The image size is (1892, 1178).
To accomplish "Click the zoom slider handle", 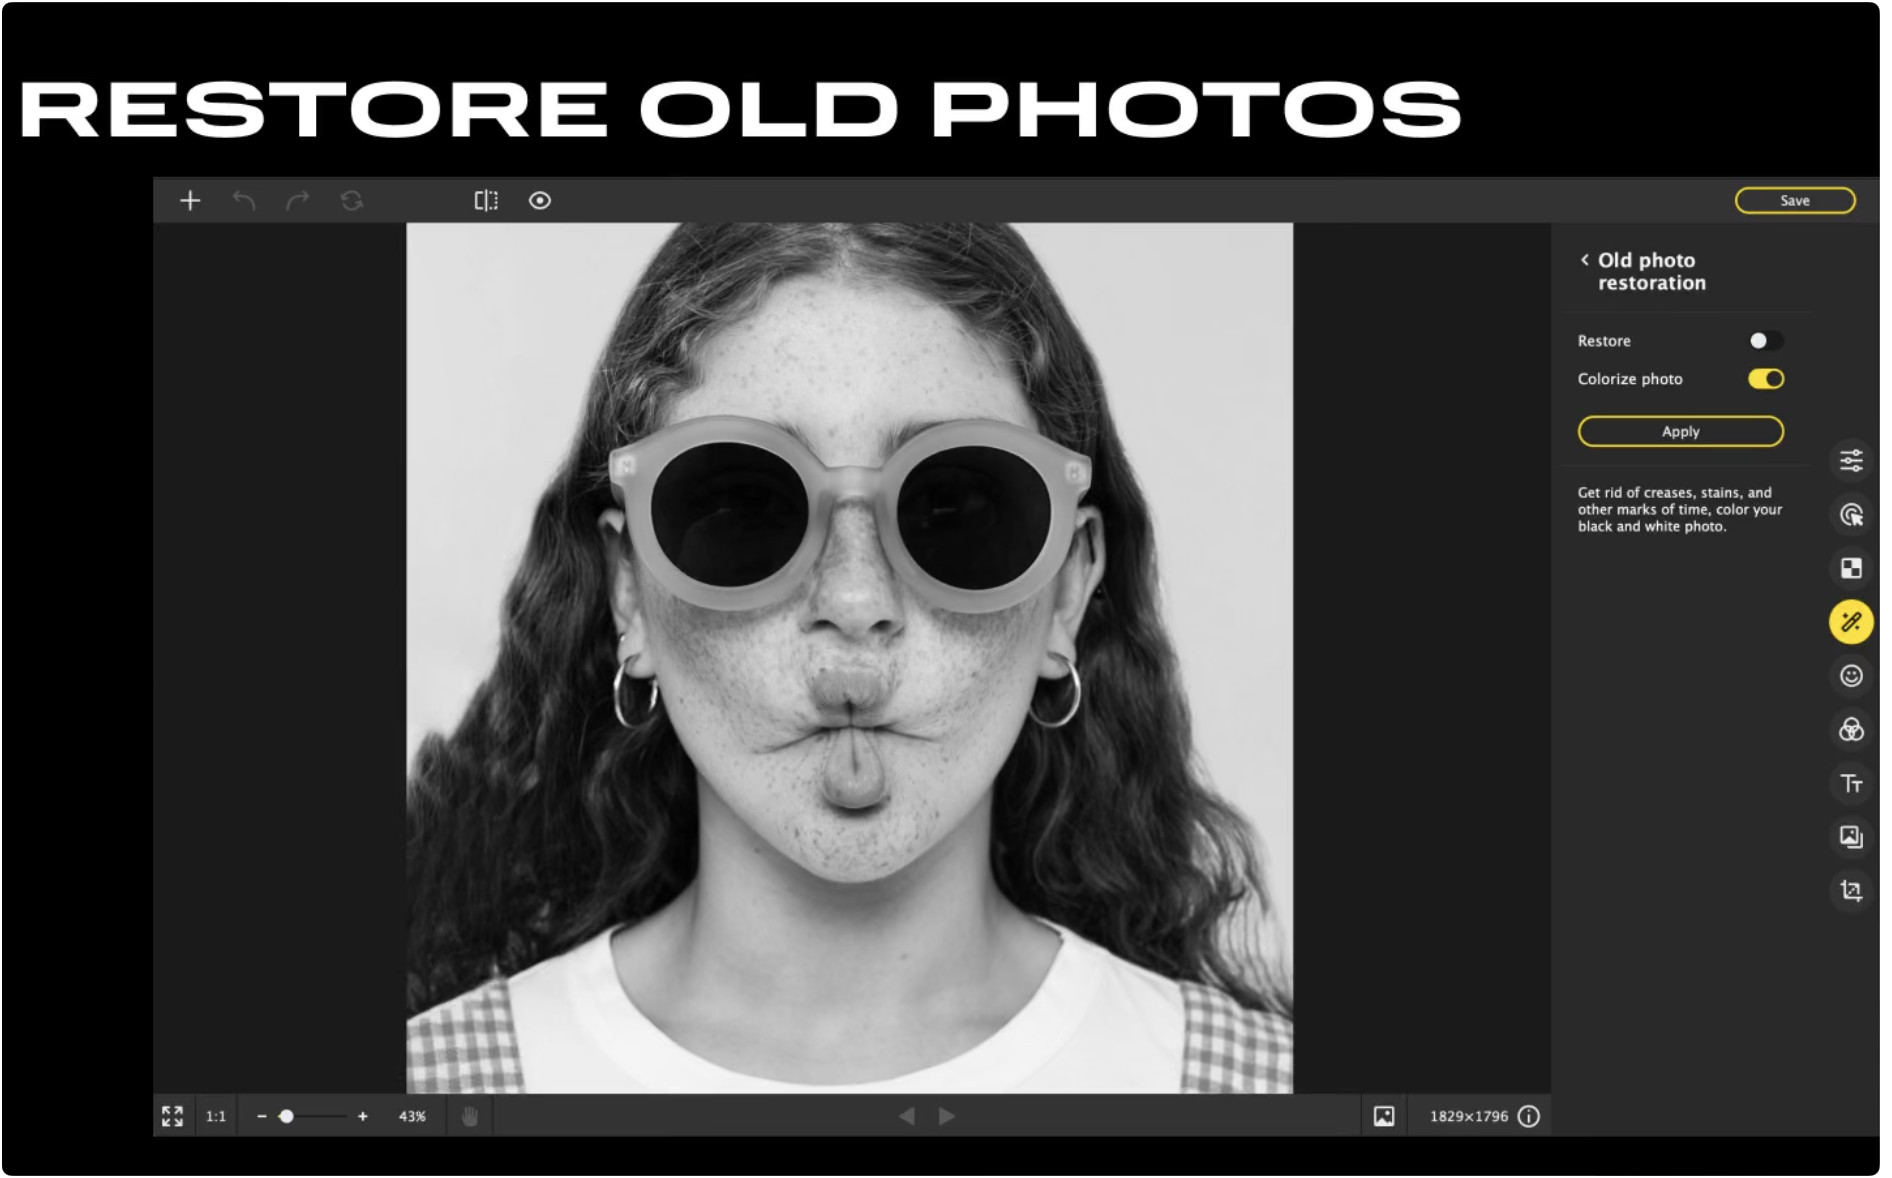I will (287, 1116).
